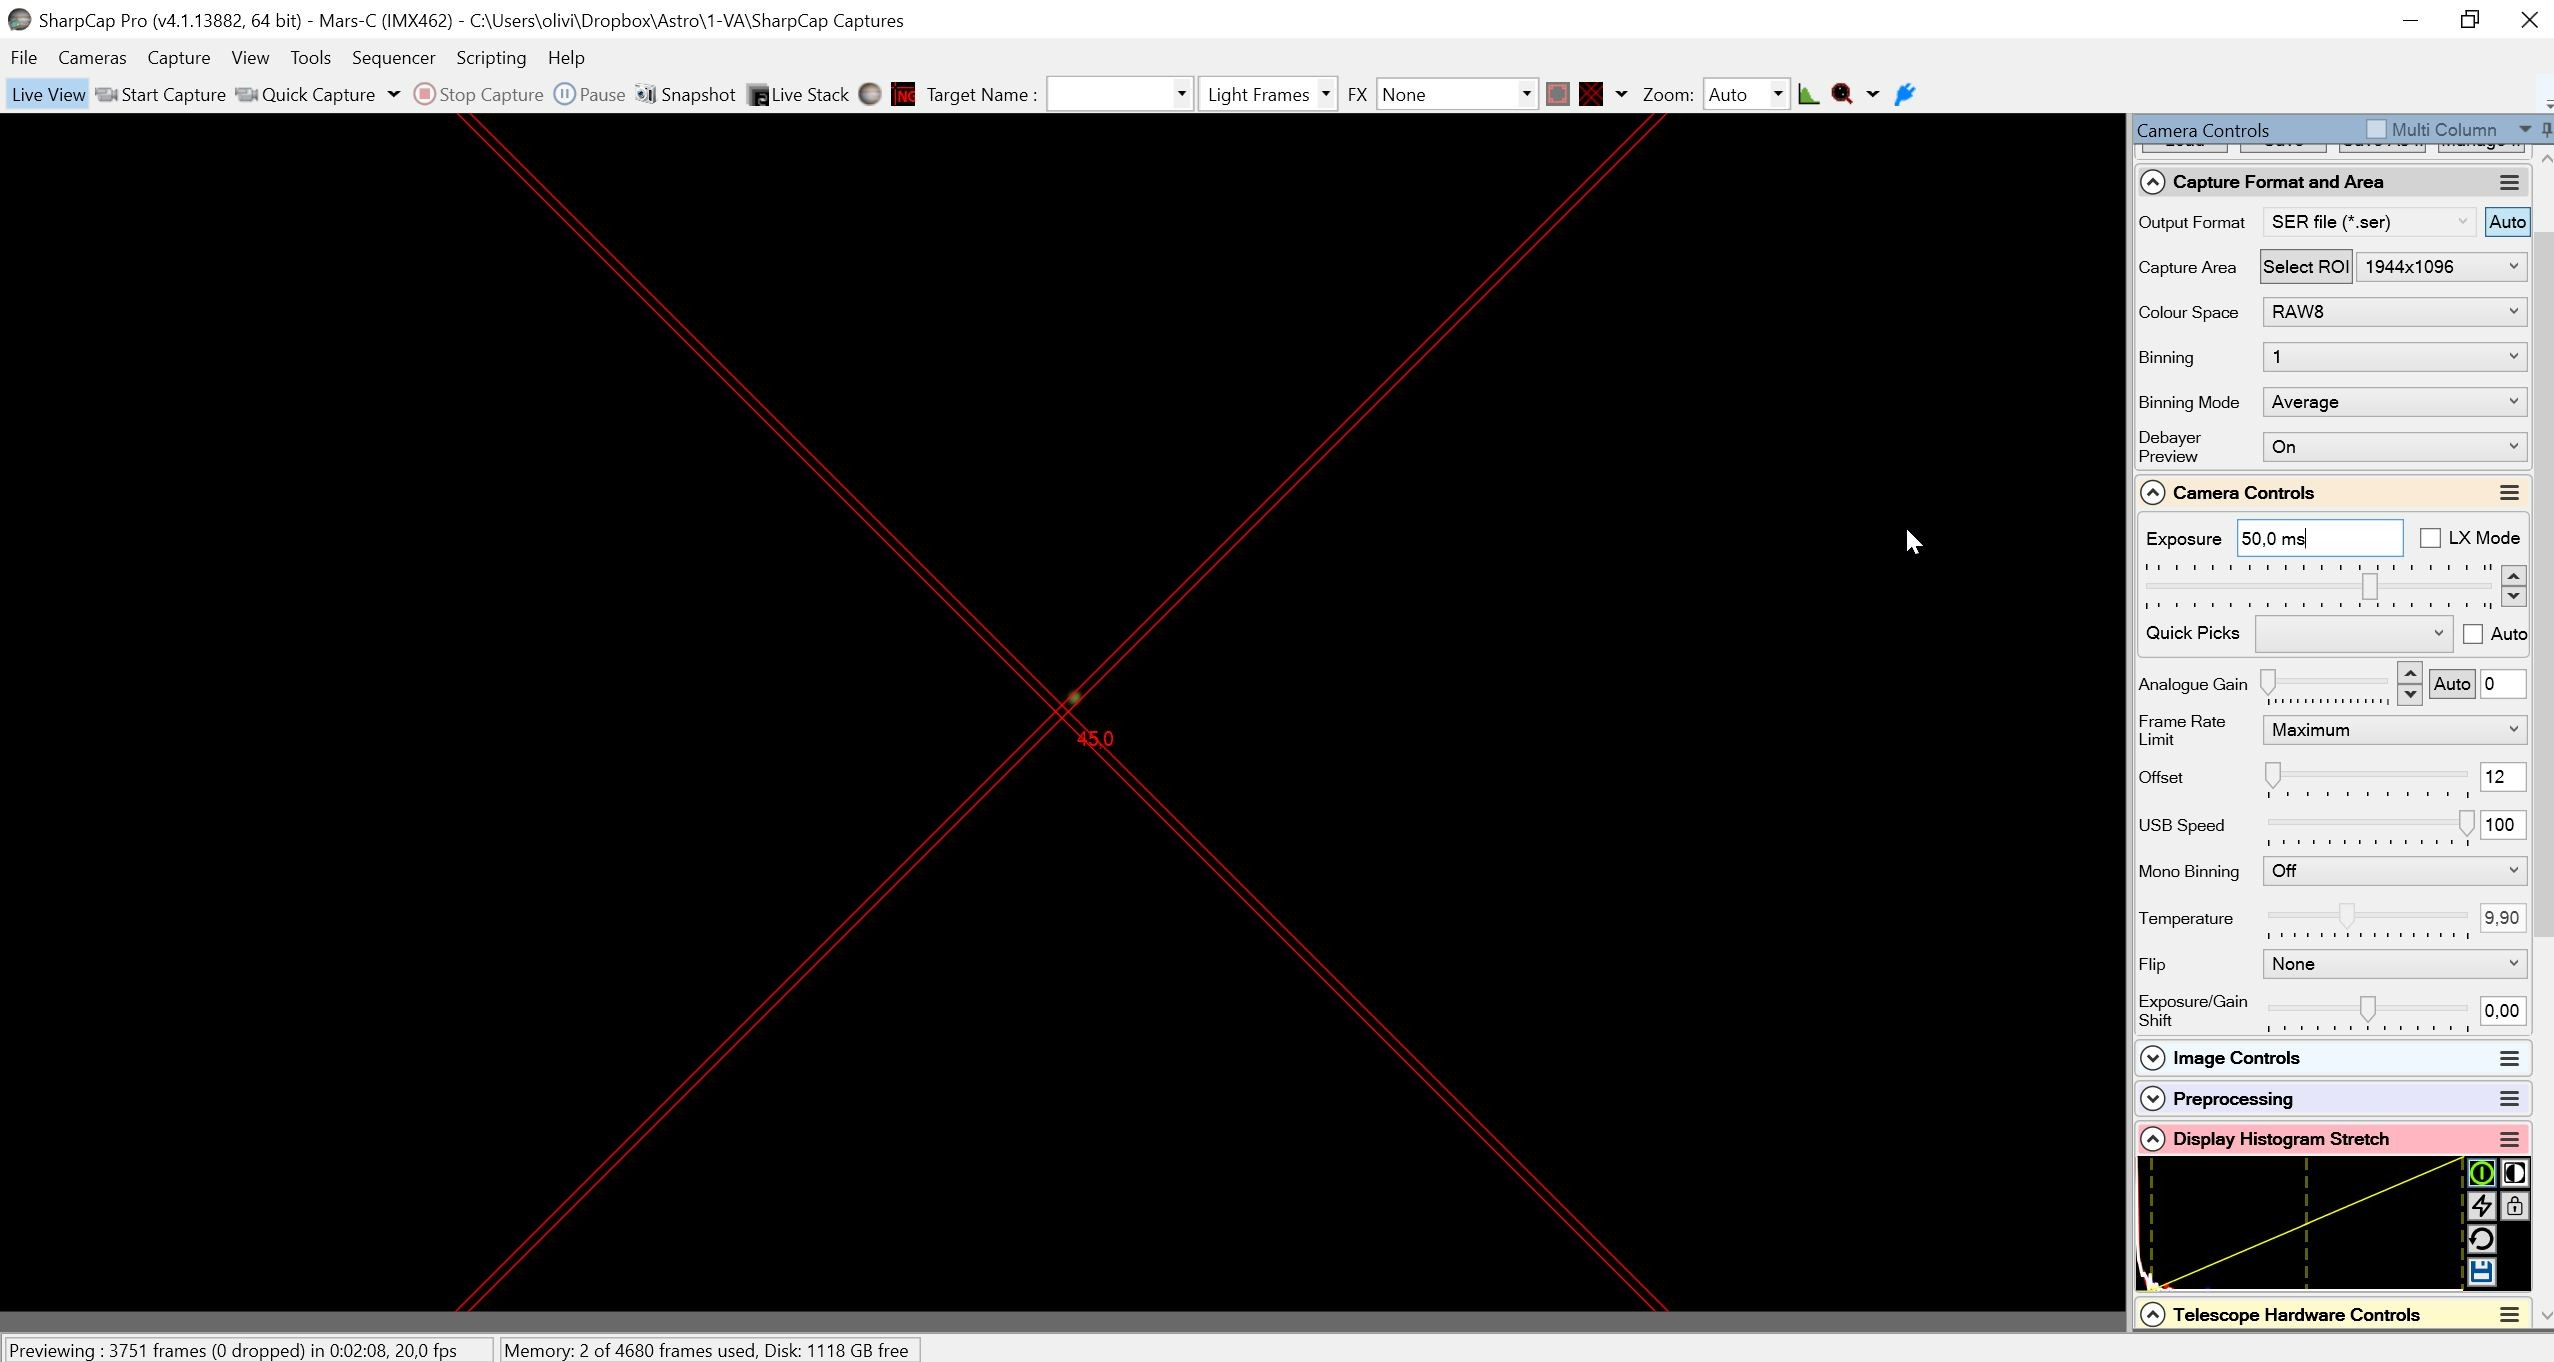The image size is (2554, 1362).
Task: Click the USB Speed slider thumb
Action: 2466,823
